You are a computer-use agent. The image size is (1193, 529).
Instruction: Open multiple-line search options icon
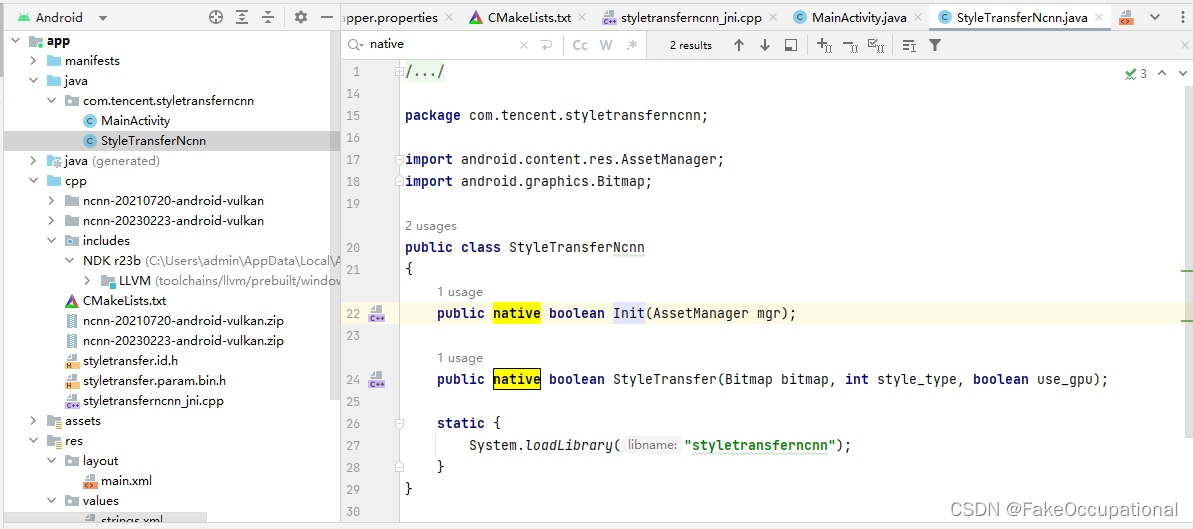pyautogui.click(x=908, y=46)
